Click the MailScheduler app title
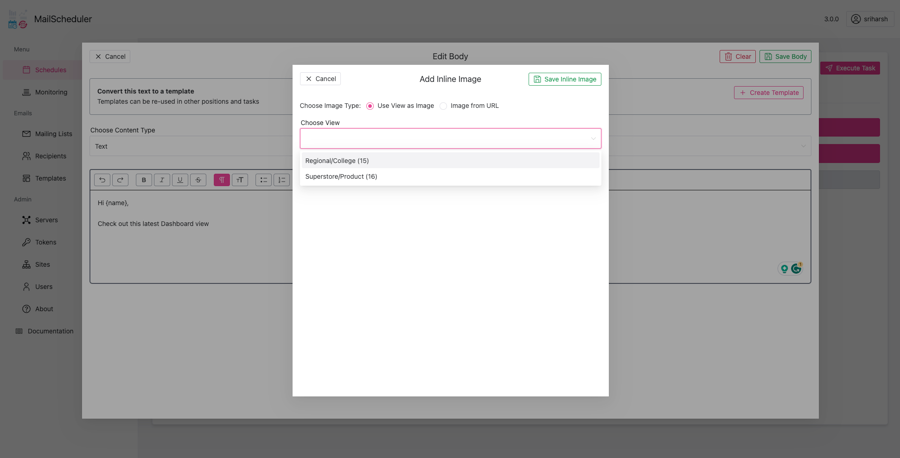Viewport: 900px width, 458px height. pyautogui.click(x=63, y=19)
